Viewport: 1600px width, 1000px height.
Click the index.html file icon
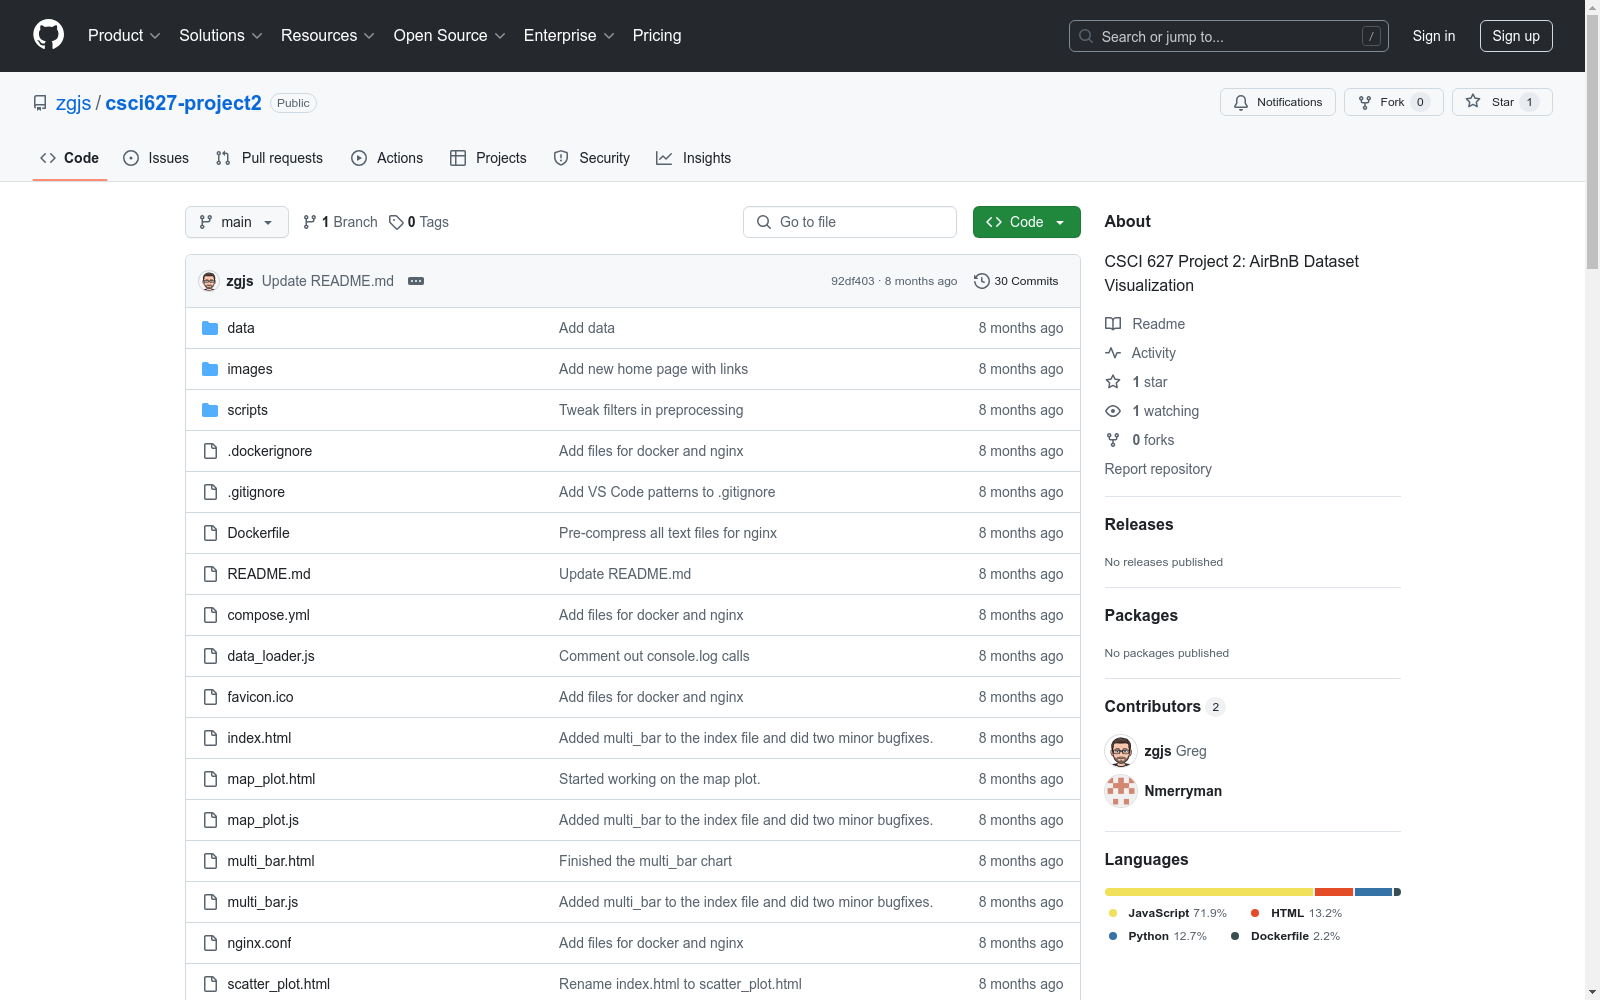tap(210, 738)
